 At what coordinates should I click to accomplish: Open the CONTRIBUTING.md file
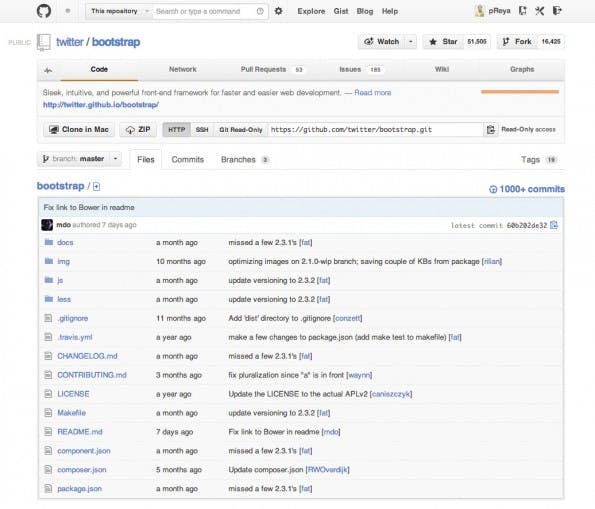92,375
